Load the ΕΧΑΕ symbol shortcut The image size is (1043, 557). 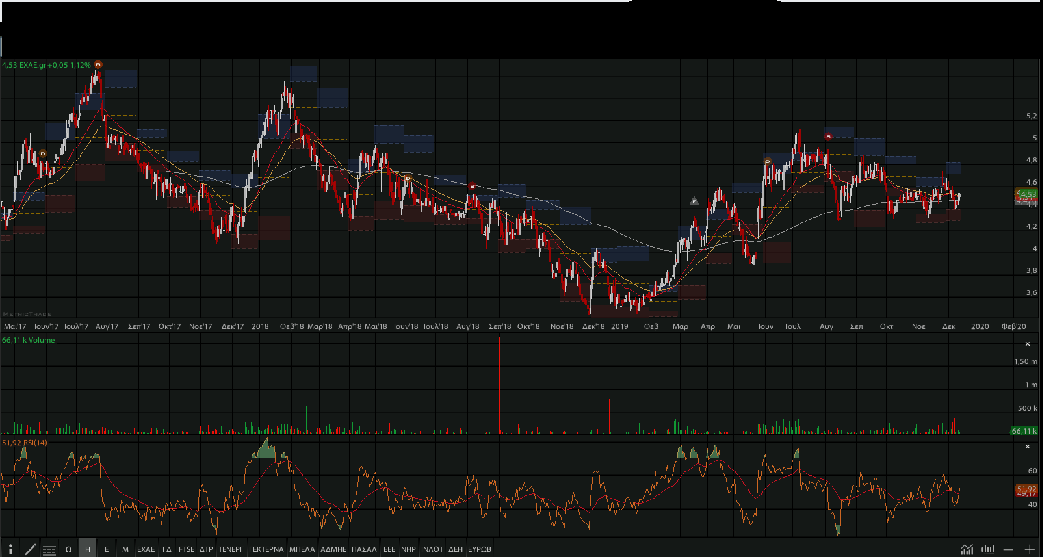tap(146, 549)
